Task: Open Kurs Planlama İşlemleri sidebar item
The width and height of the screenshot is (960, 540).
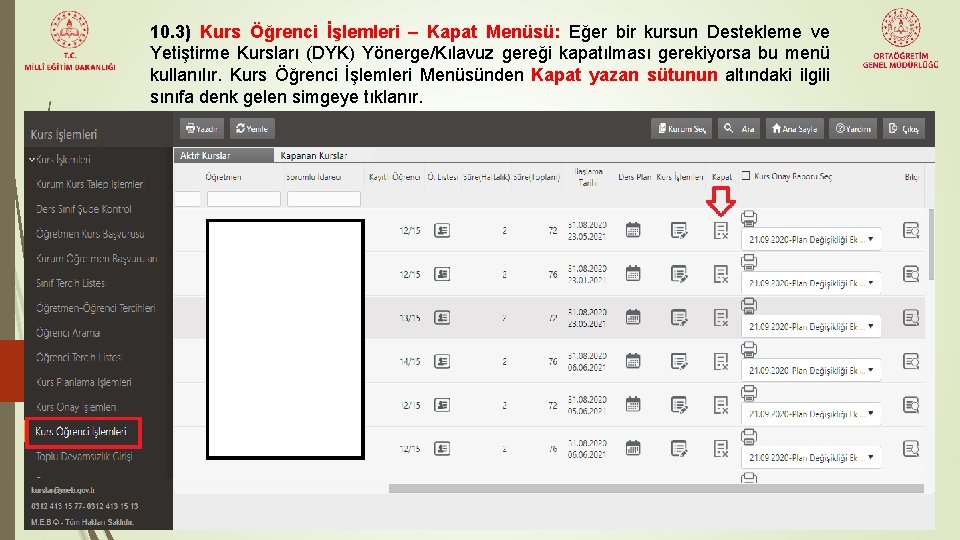Action: pos(84,383)
